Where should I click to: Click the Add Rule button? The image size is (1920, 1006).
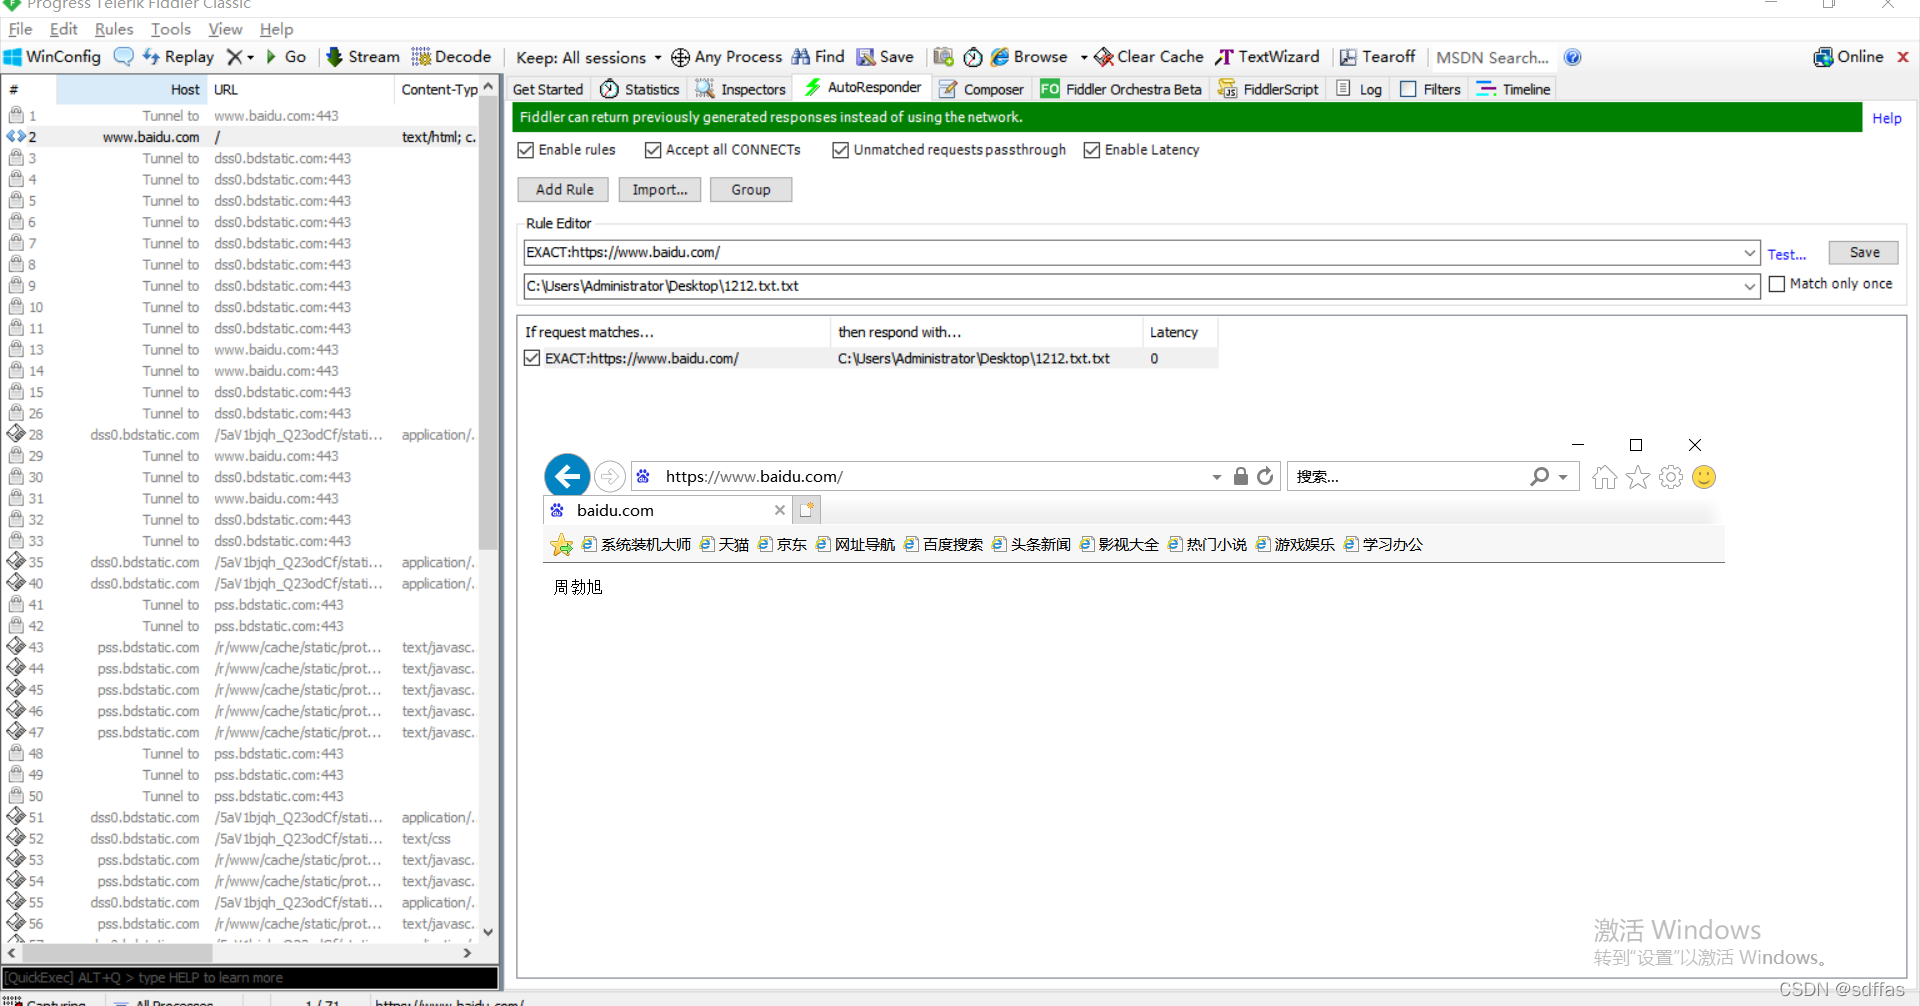click(x=564, y=189)
